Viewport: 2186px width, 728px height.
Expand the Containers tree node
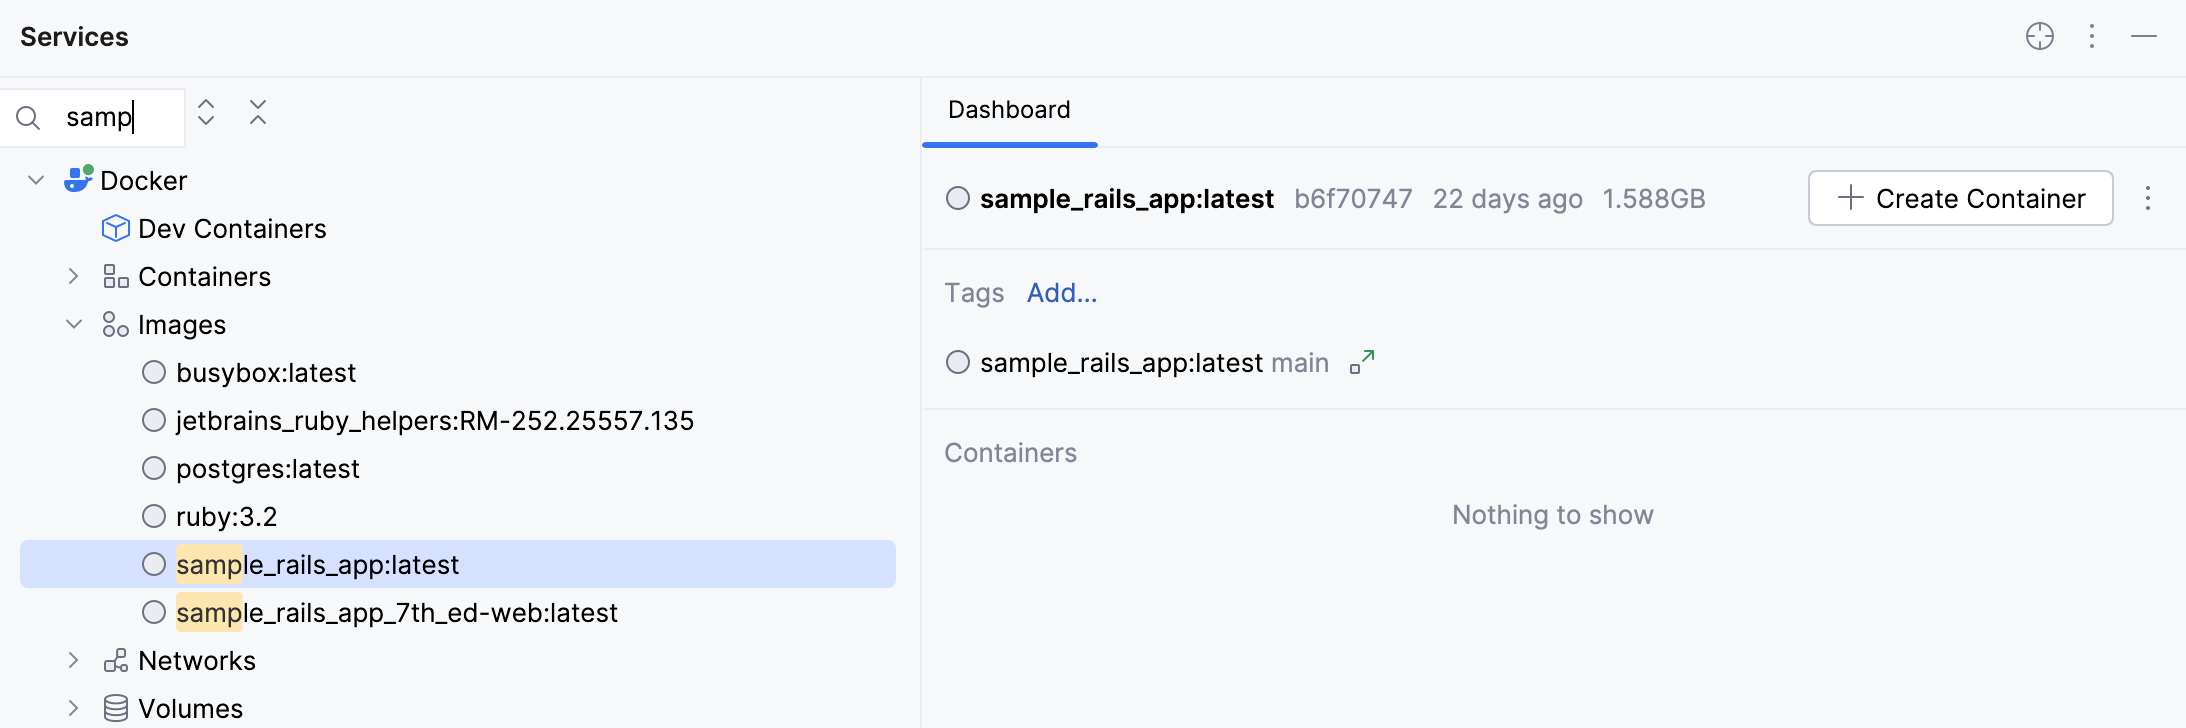[x=72, y=276]
